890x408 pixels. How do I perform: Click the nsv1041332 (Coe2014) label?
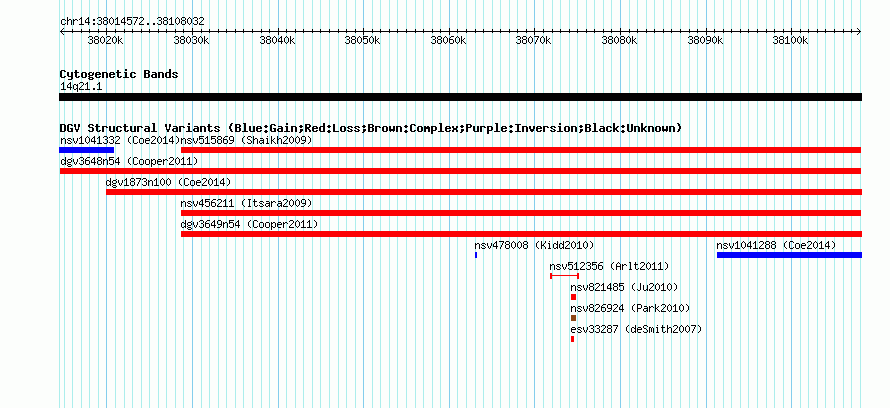[x=119, y=140]
